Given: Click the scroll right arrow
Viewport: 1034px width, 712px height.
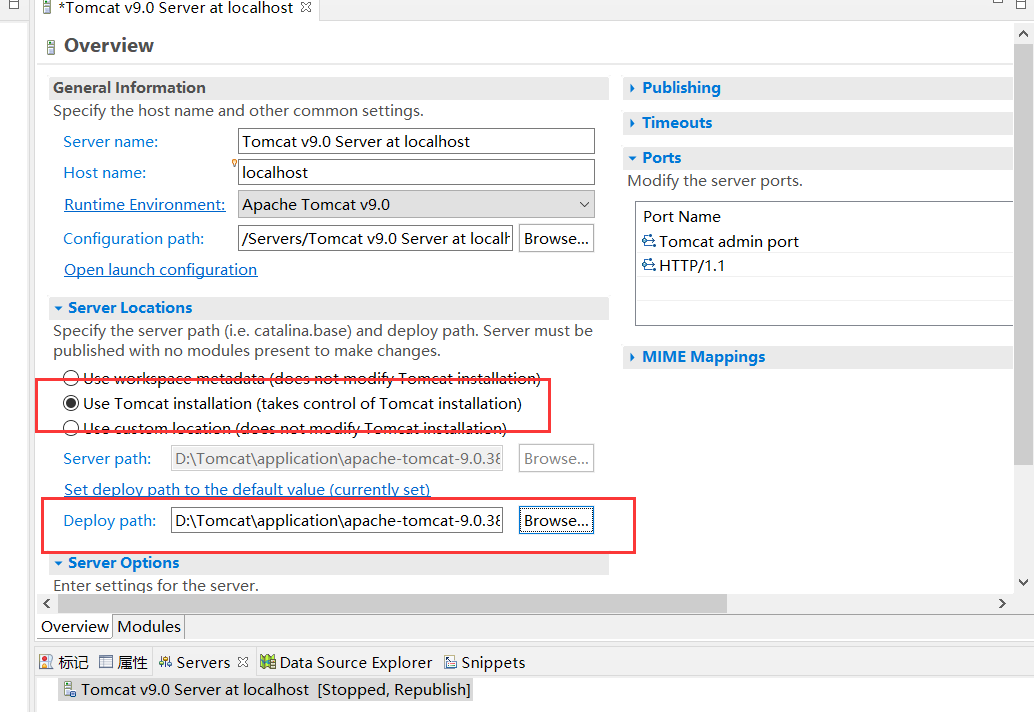Looking at the screenshot, I should coord(1002,603).
